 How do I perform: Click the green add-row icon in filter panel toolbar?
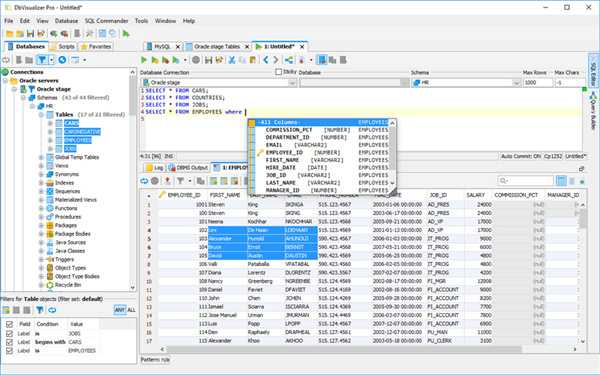(x=6, y=310)
